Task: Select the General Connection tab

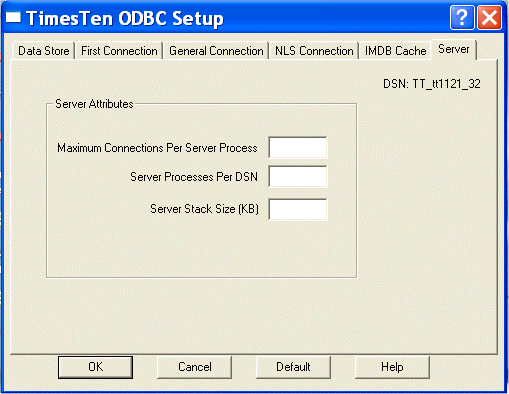Action: tap(216, 51)
